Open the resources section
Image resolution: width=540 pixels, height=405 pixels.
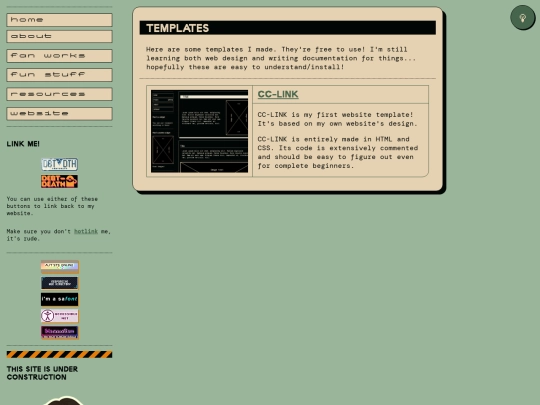click(x=59, y=94)
